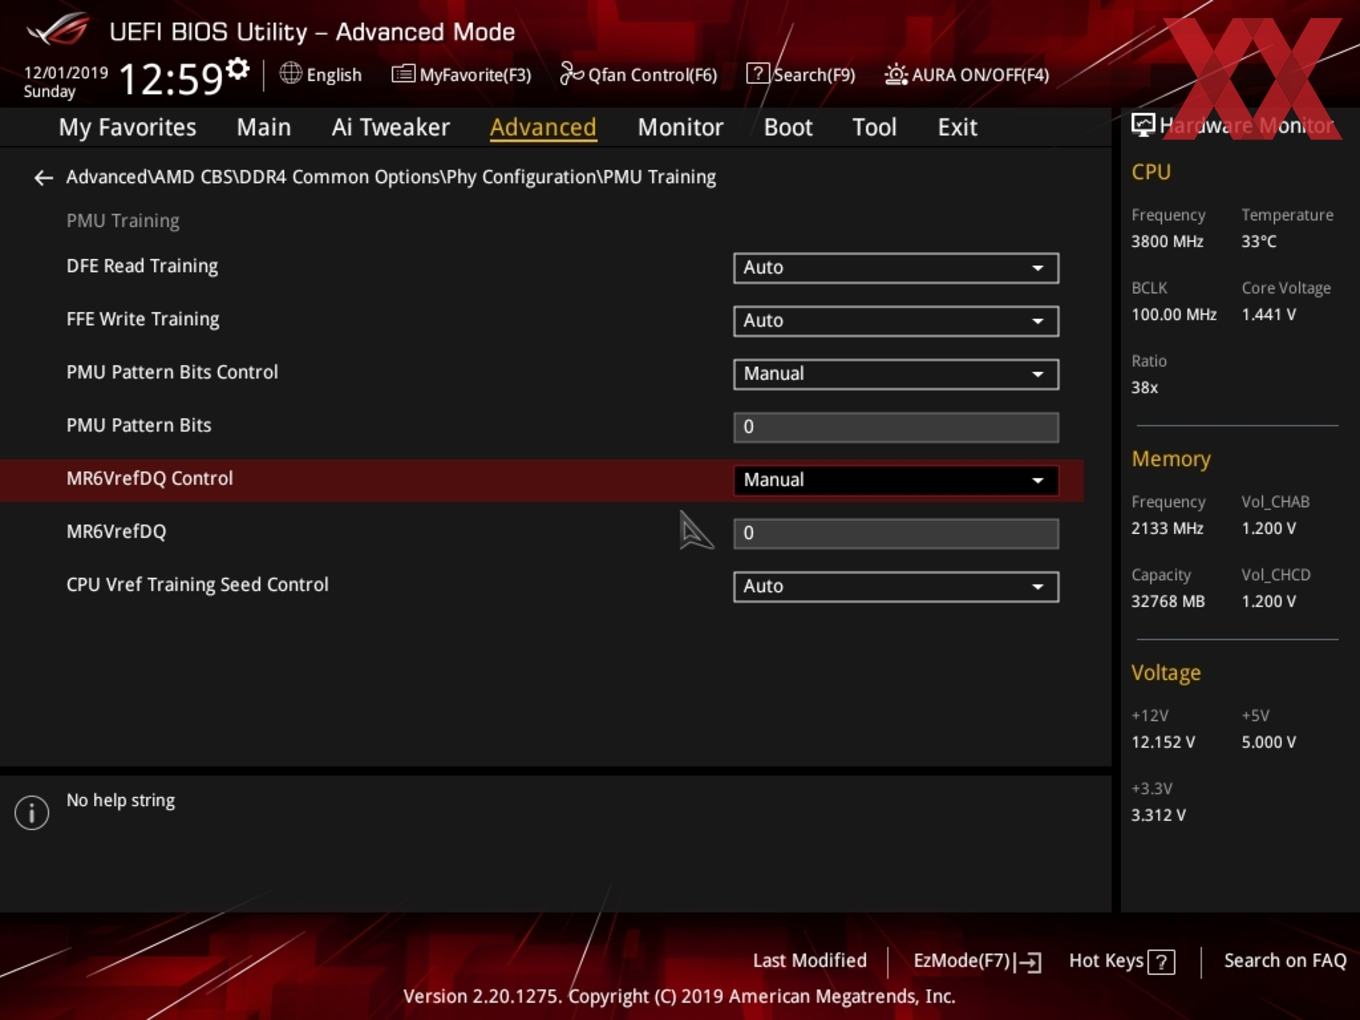Go to the Exit tab
This screenshot has height=1020, width=1360.
[x=957, y=127]
